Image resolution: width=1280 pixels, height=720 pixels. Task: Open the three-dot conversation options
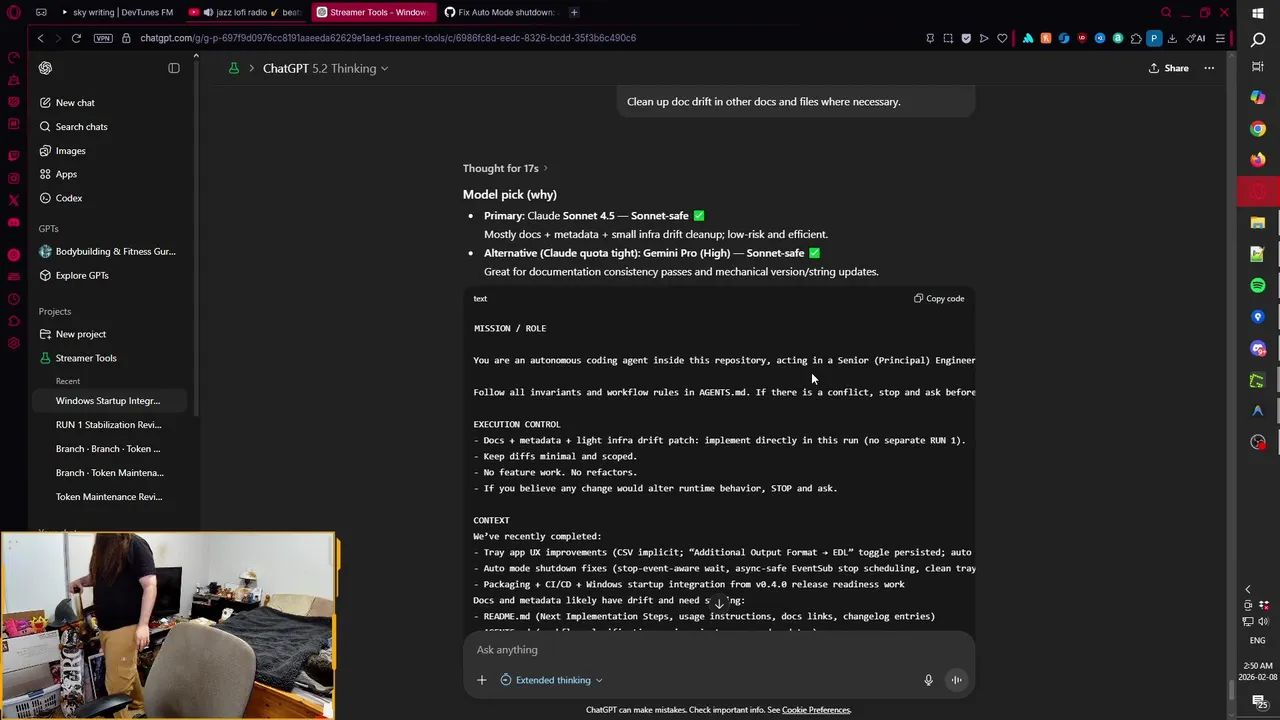click(x=1209, y=68)
